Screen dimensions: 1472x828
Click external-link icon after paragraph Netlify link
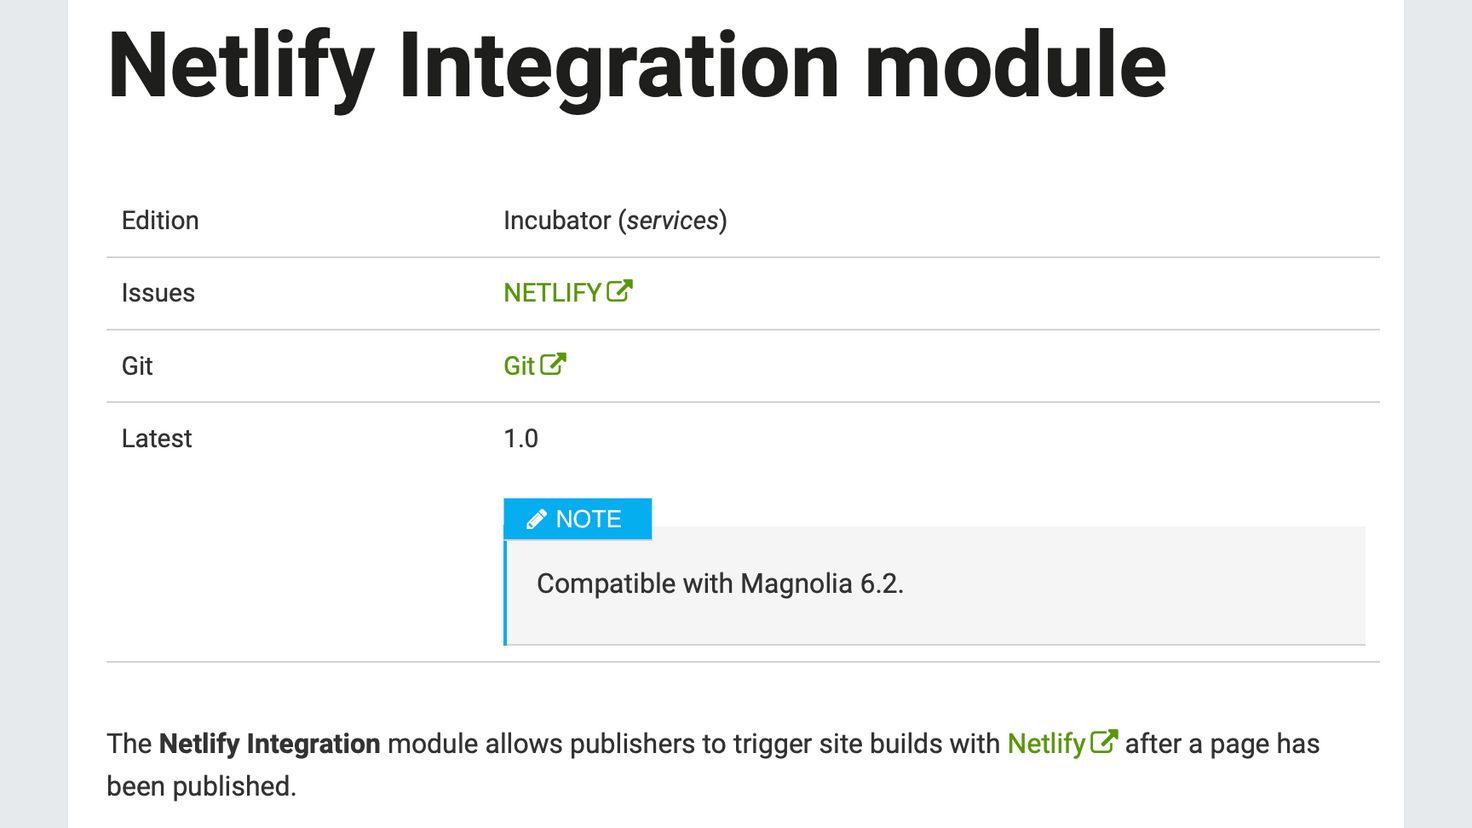tap(1104, 742)
